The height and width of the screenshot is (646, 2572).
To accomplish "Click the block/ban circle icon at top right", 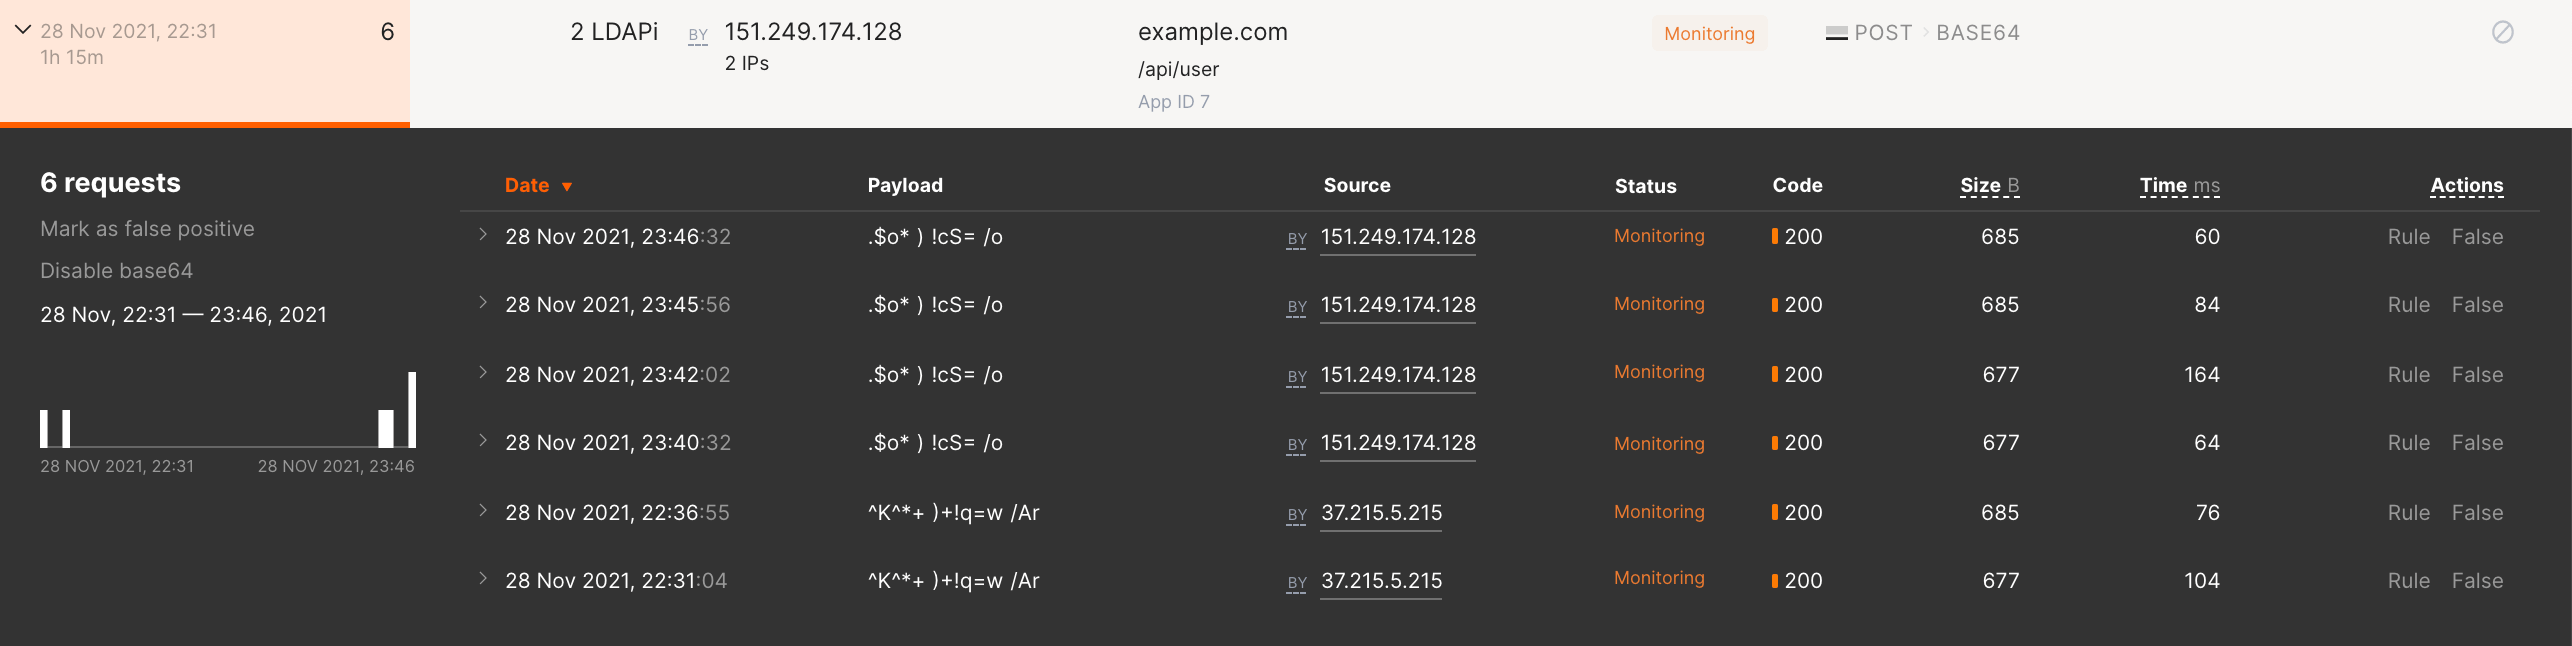I will (x=2502, y=32).
